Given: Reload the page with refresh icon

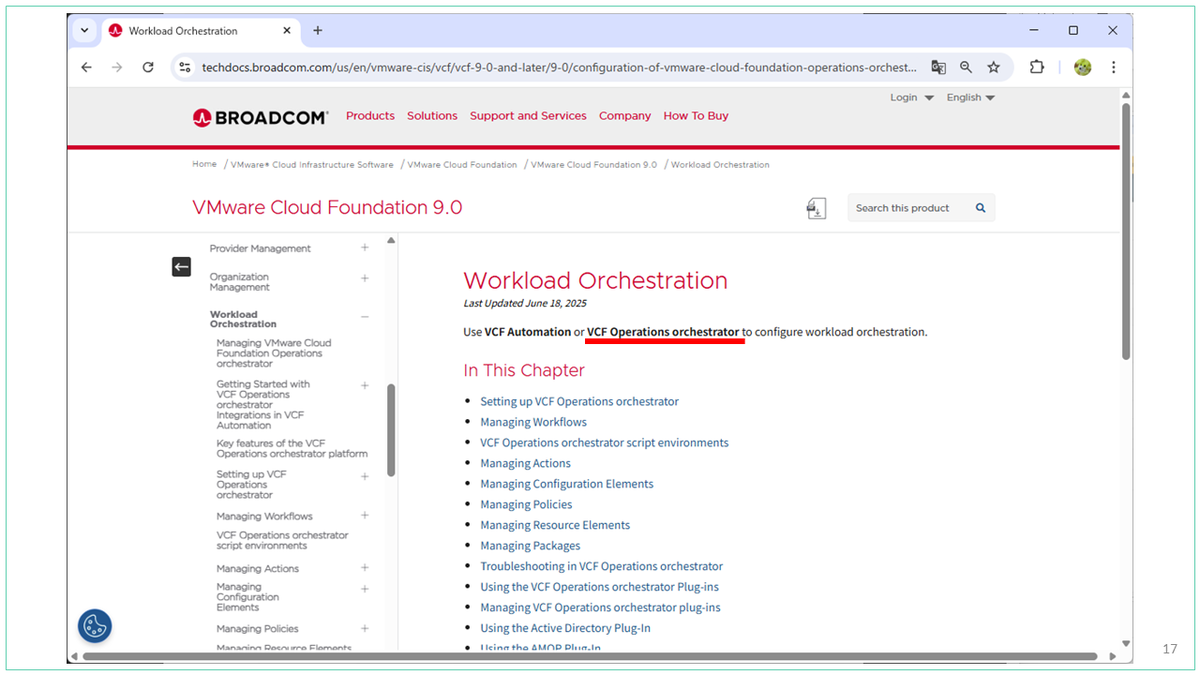Looking at the screenshot, I should click(148, 67).
